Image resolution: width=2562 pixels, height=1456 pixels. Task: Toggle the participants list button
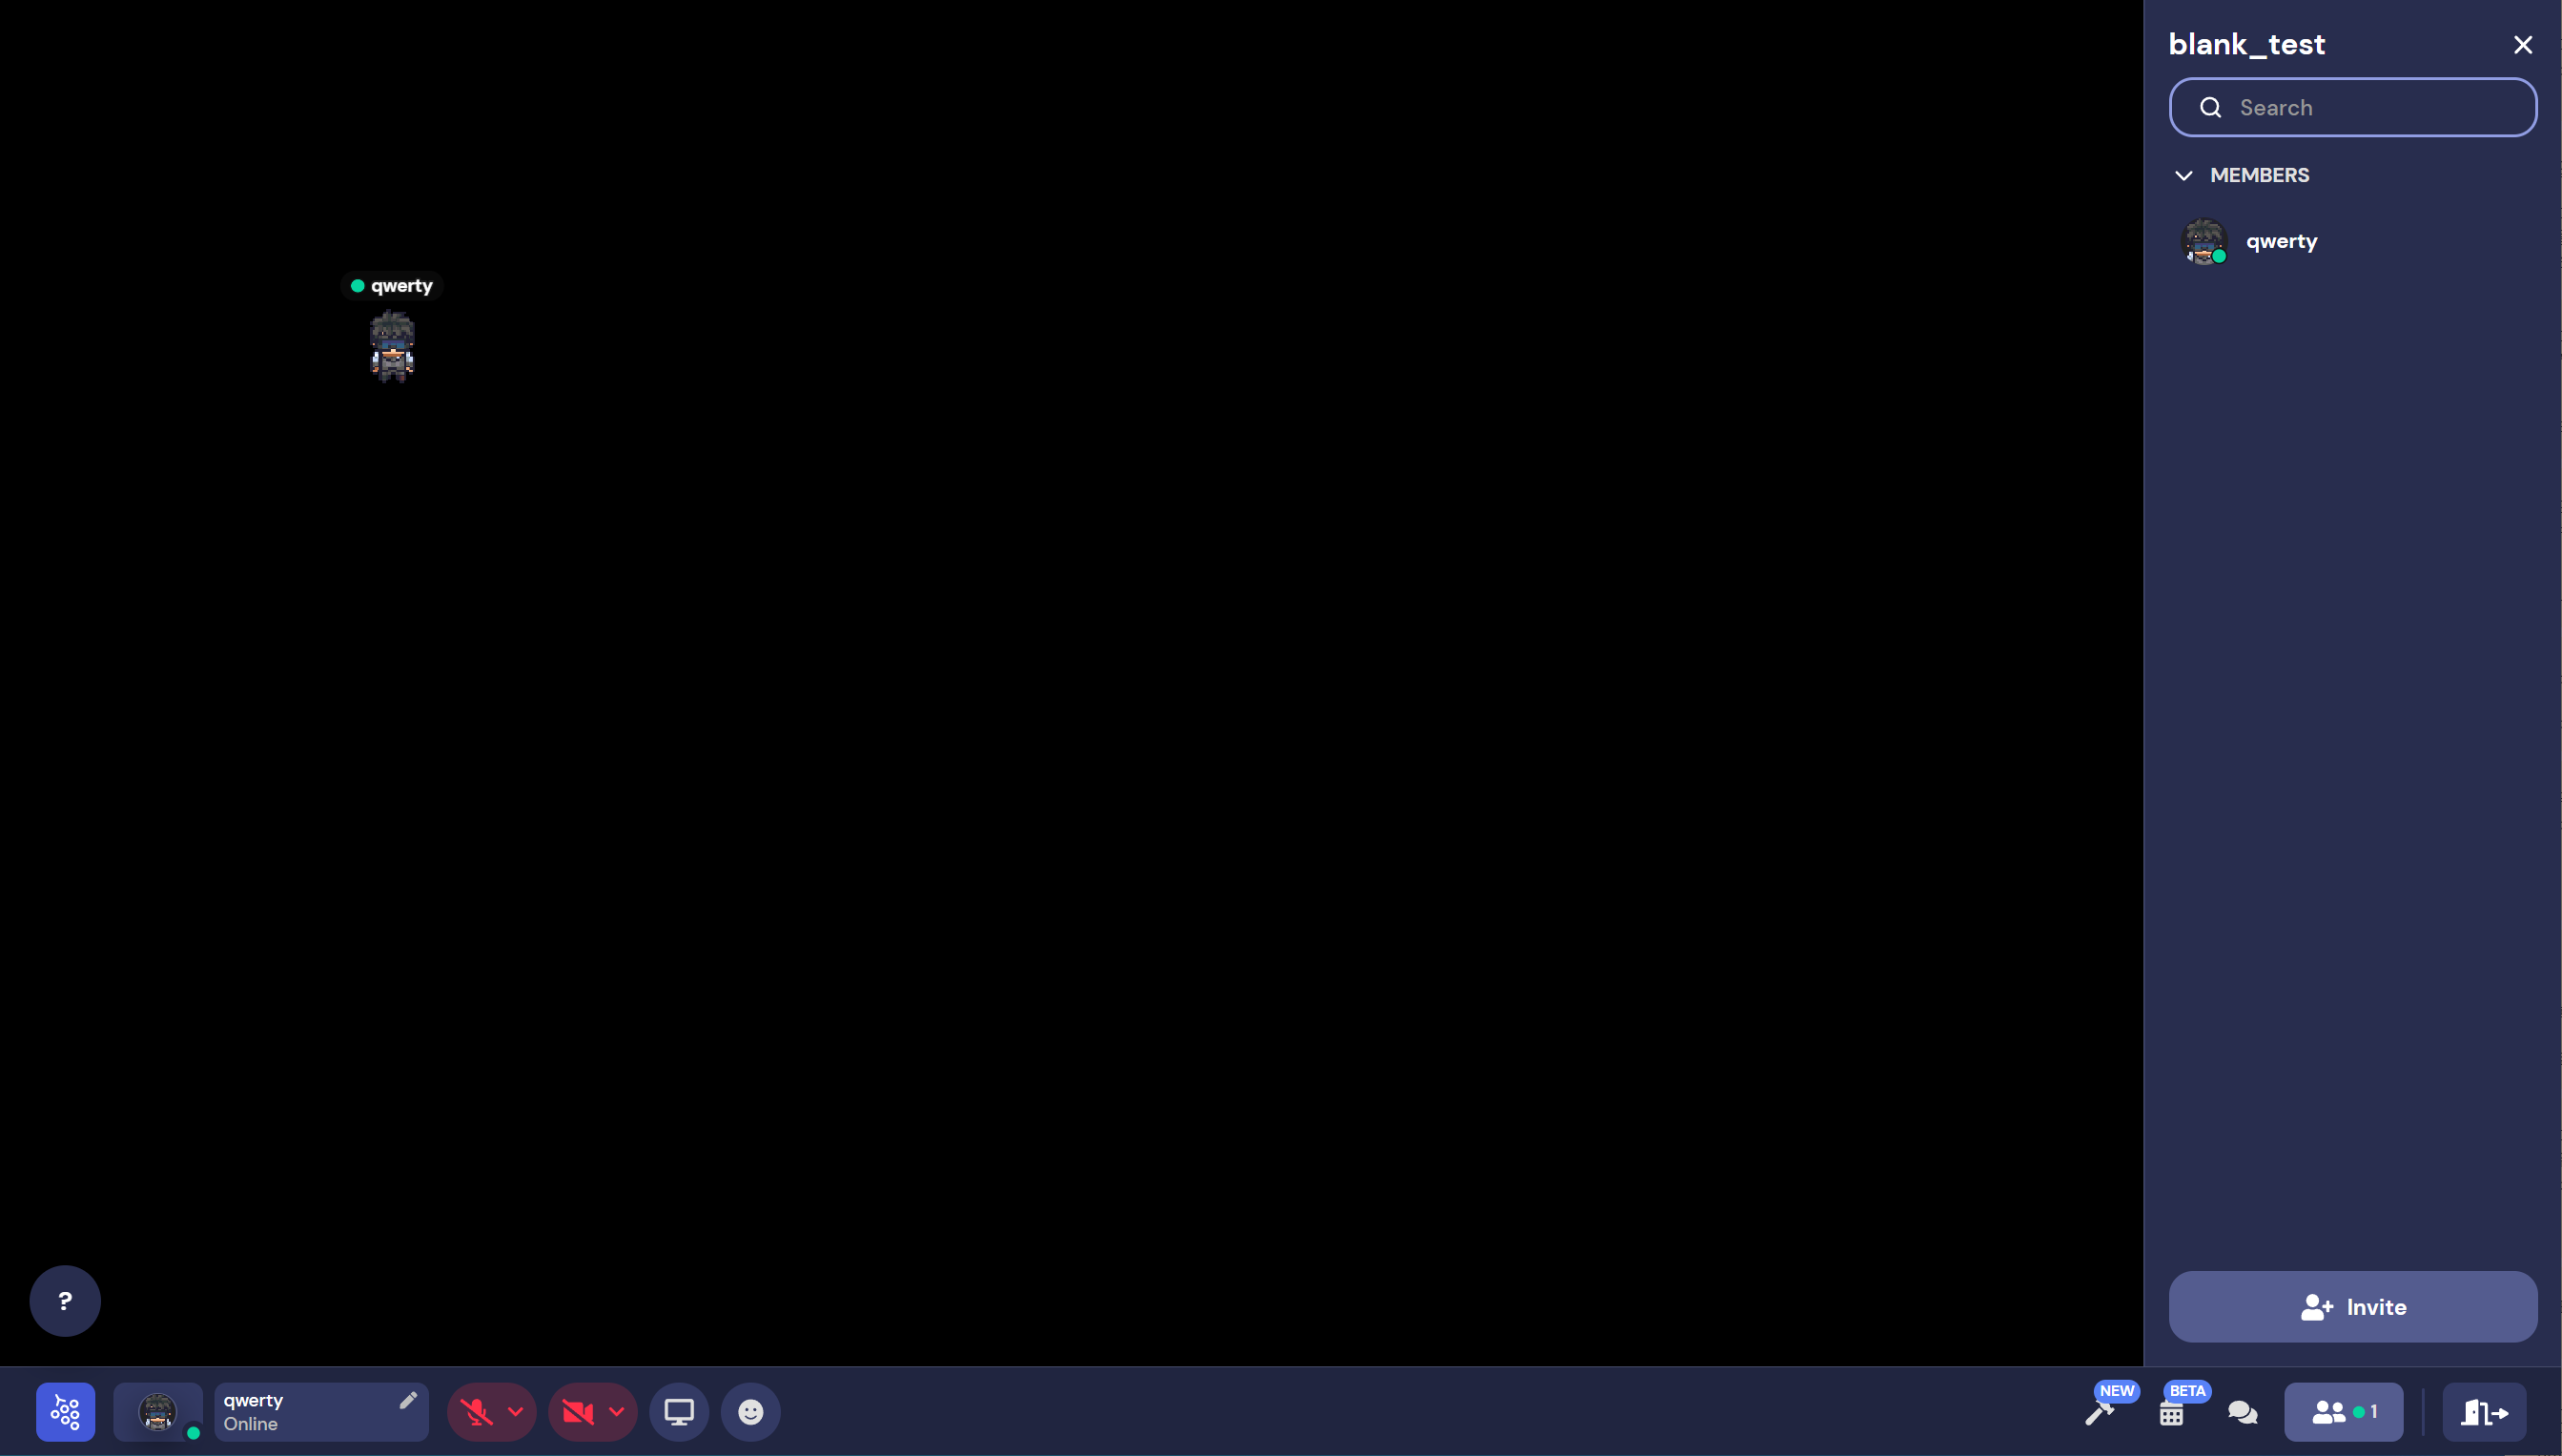click(2342, 1412)
